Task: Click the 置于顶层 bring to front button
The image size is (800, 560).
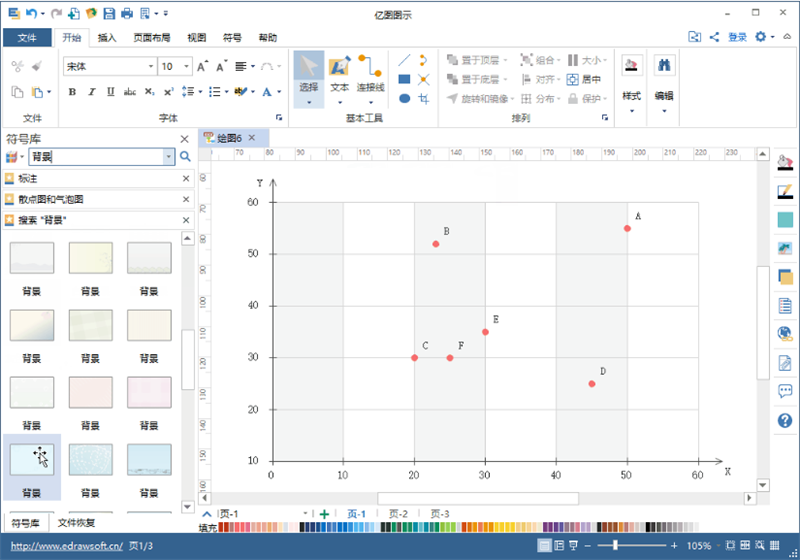Action: (x=477, y=60)
